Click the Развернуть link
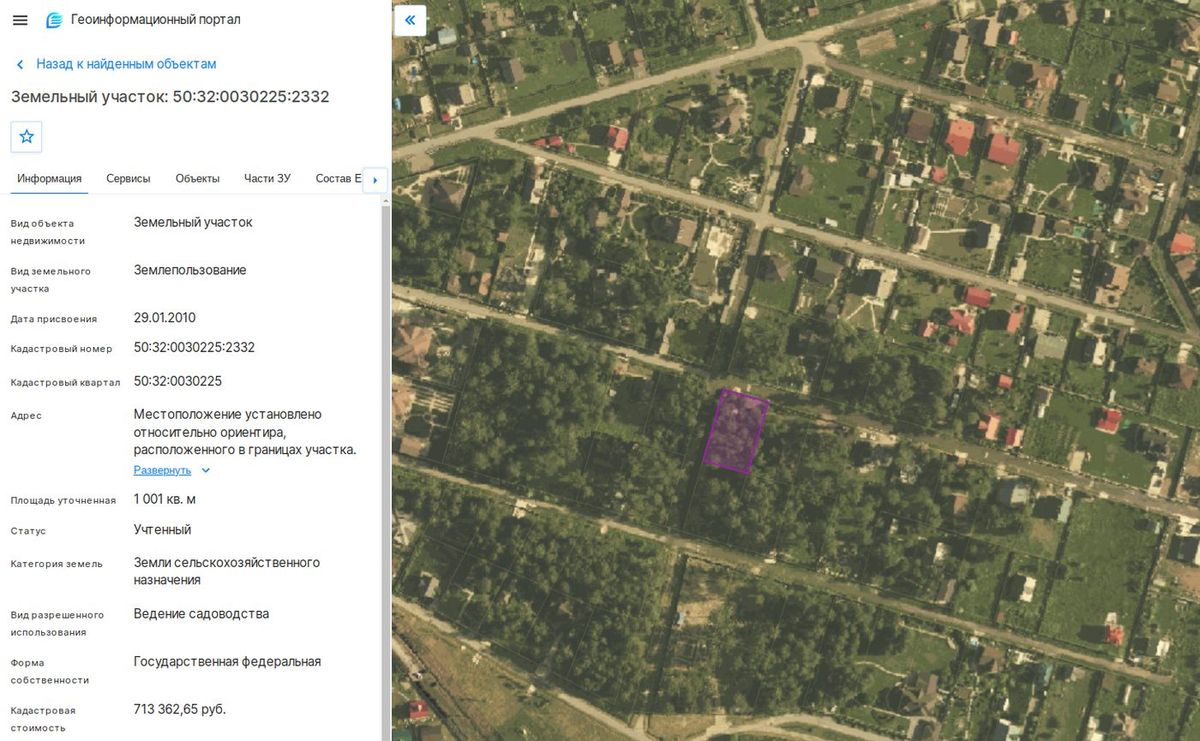This screenshot has width=1200, height=741. [x=162, y=470]
